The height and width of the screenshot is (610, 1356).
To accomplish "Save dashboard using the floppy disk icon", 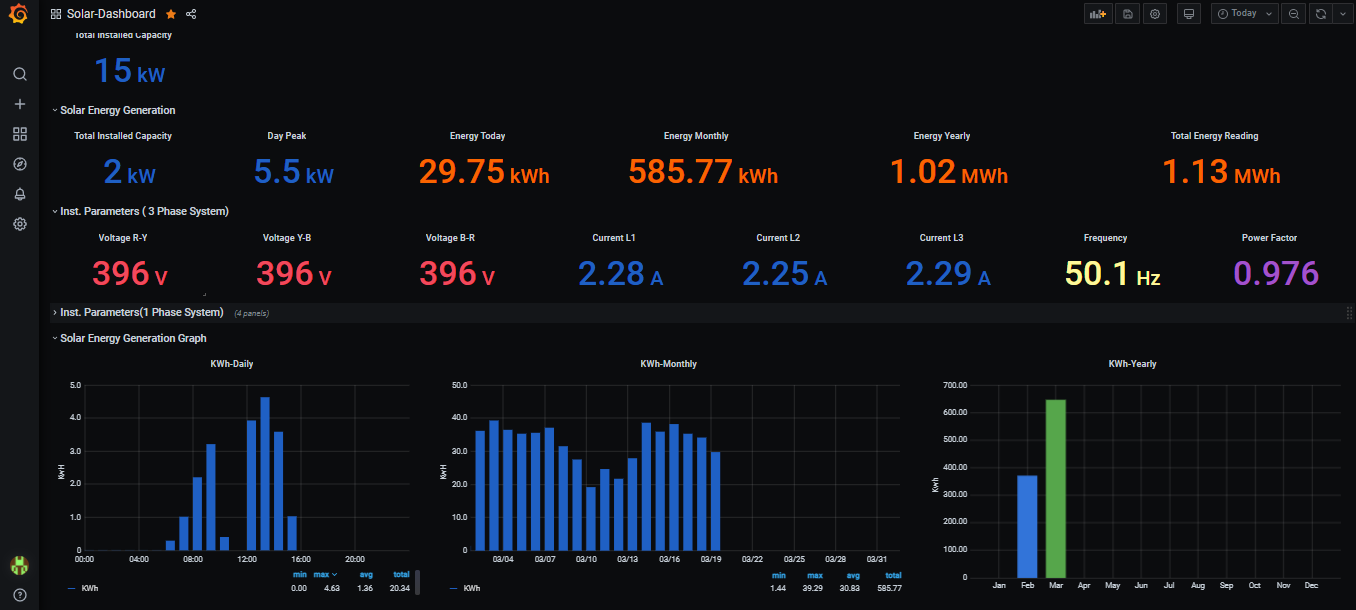I will (x=1127, y=14).
